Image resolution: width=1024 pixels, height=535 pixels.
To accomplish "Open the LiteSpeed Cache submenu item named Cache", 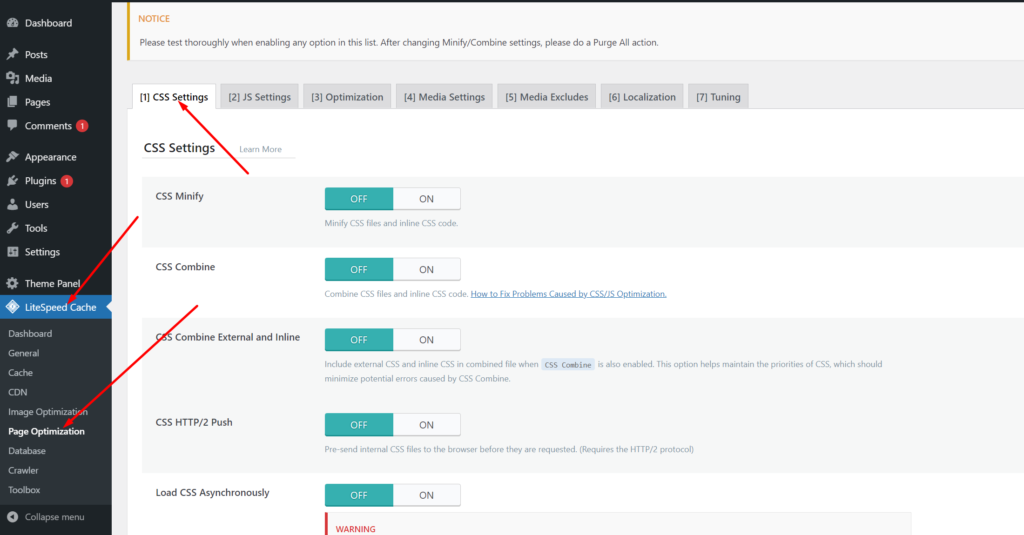I will (20, 373).
